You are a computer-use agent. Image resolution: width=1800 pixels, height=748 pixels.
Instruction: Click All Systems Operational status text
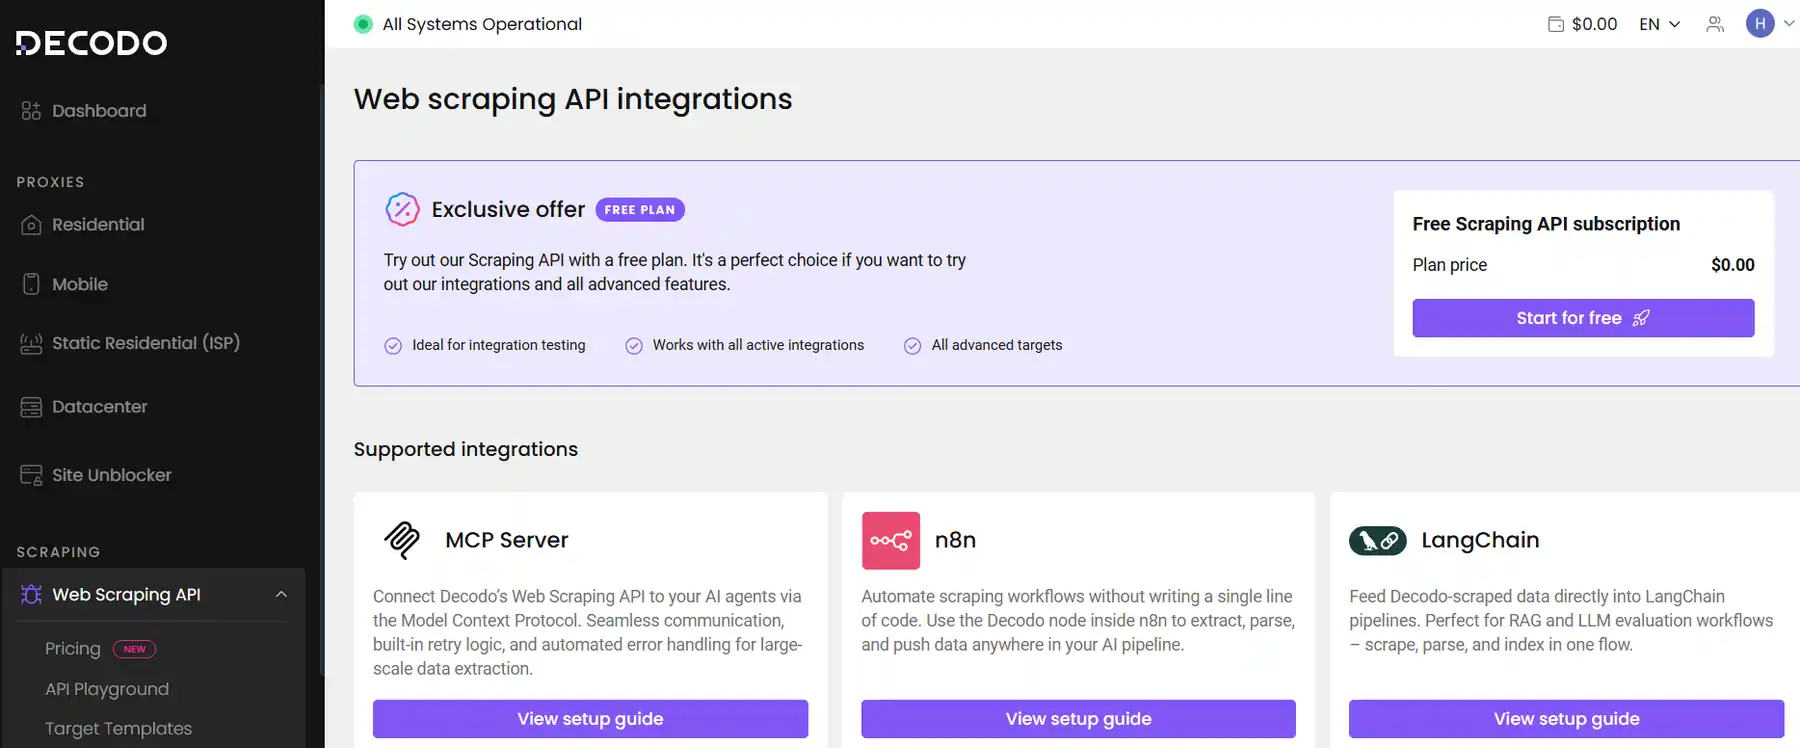click(482, 24)
